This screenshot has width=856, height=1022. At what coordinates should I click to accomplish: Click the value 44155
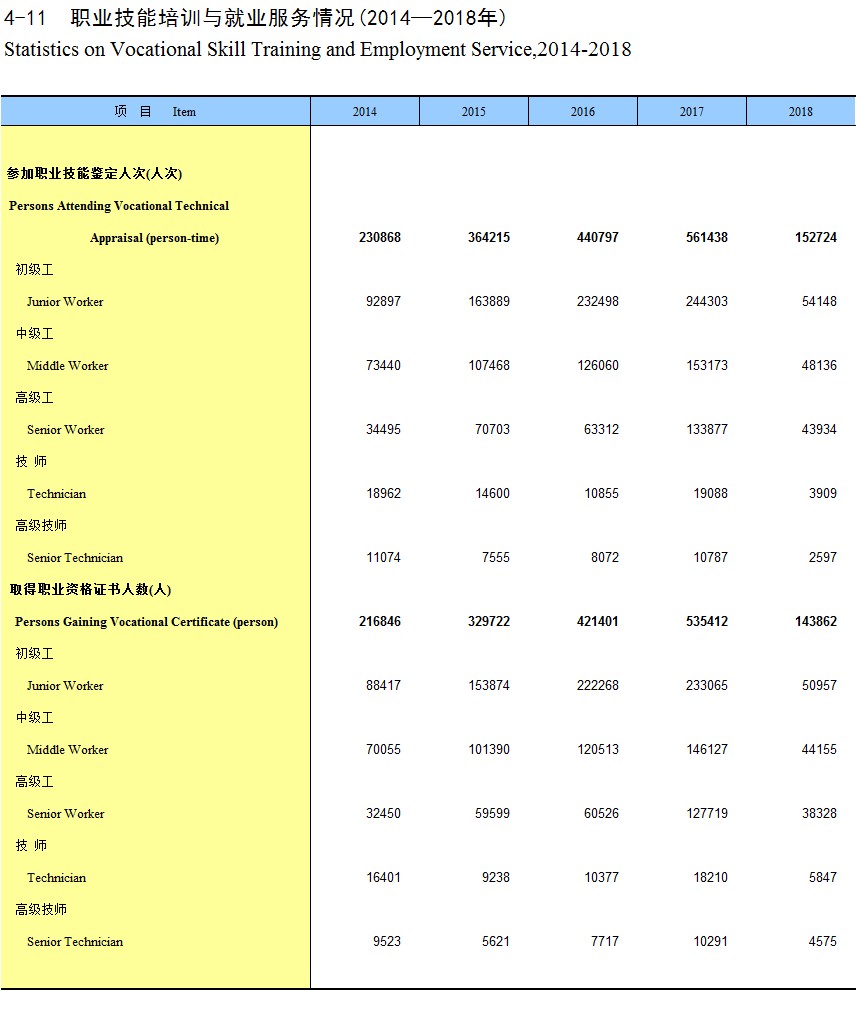click(819, 749)
